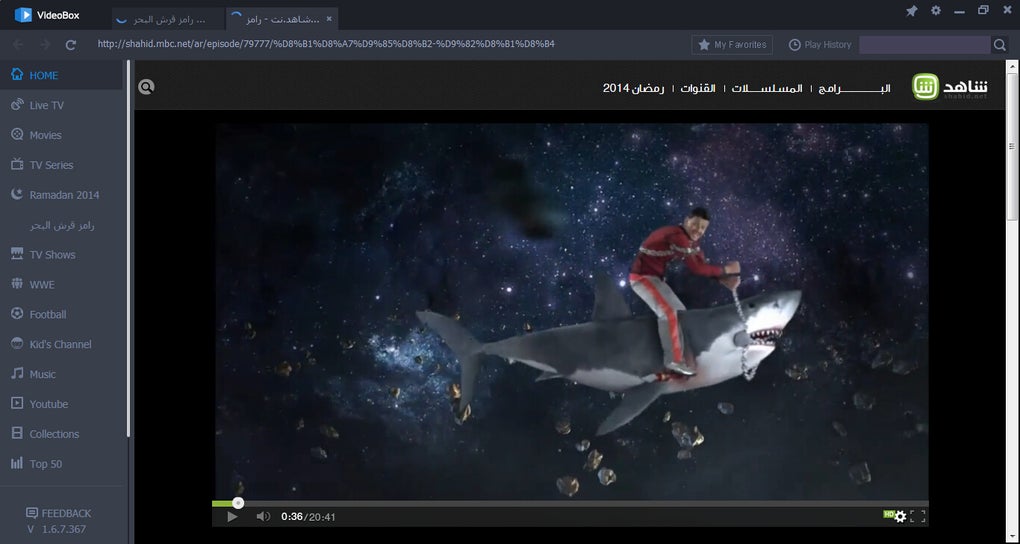Click version number V 1.6.7.367
Screen dimensions: 1020x544
tap(57, 529)
